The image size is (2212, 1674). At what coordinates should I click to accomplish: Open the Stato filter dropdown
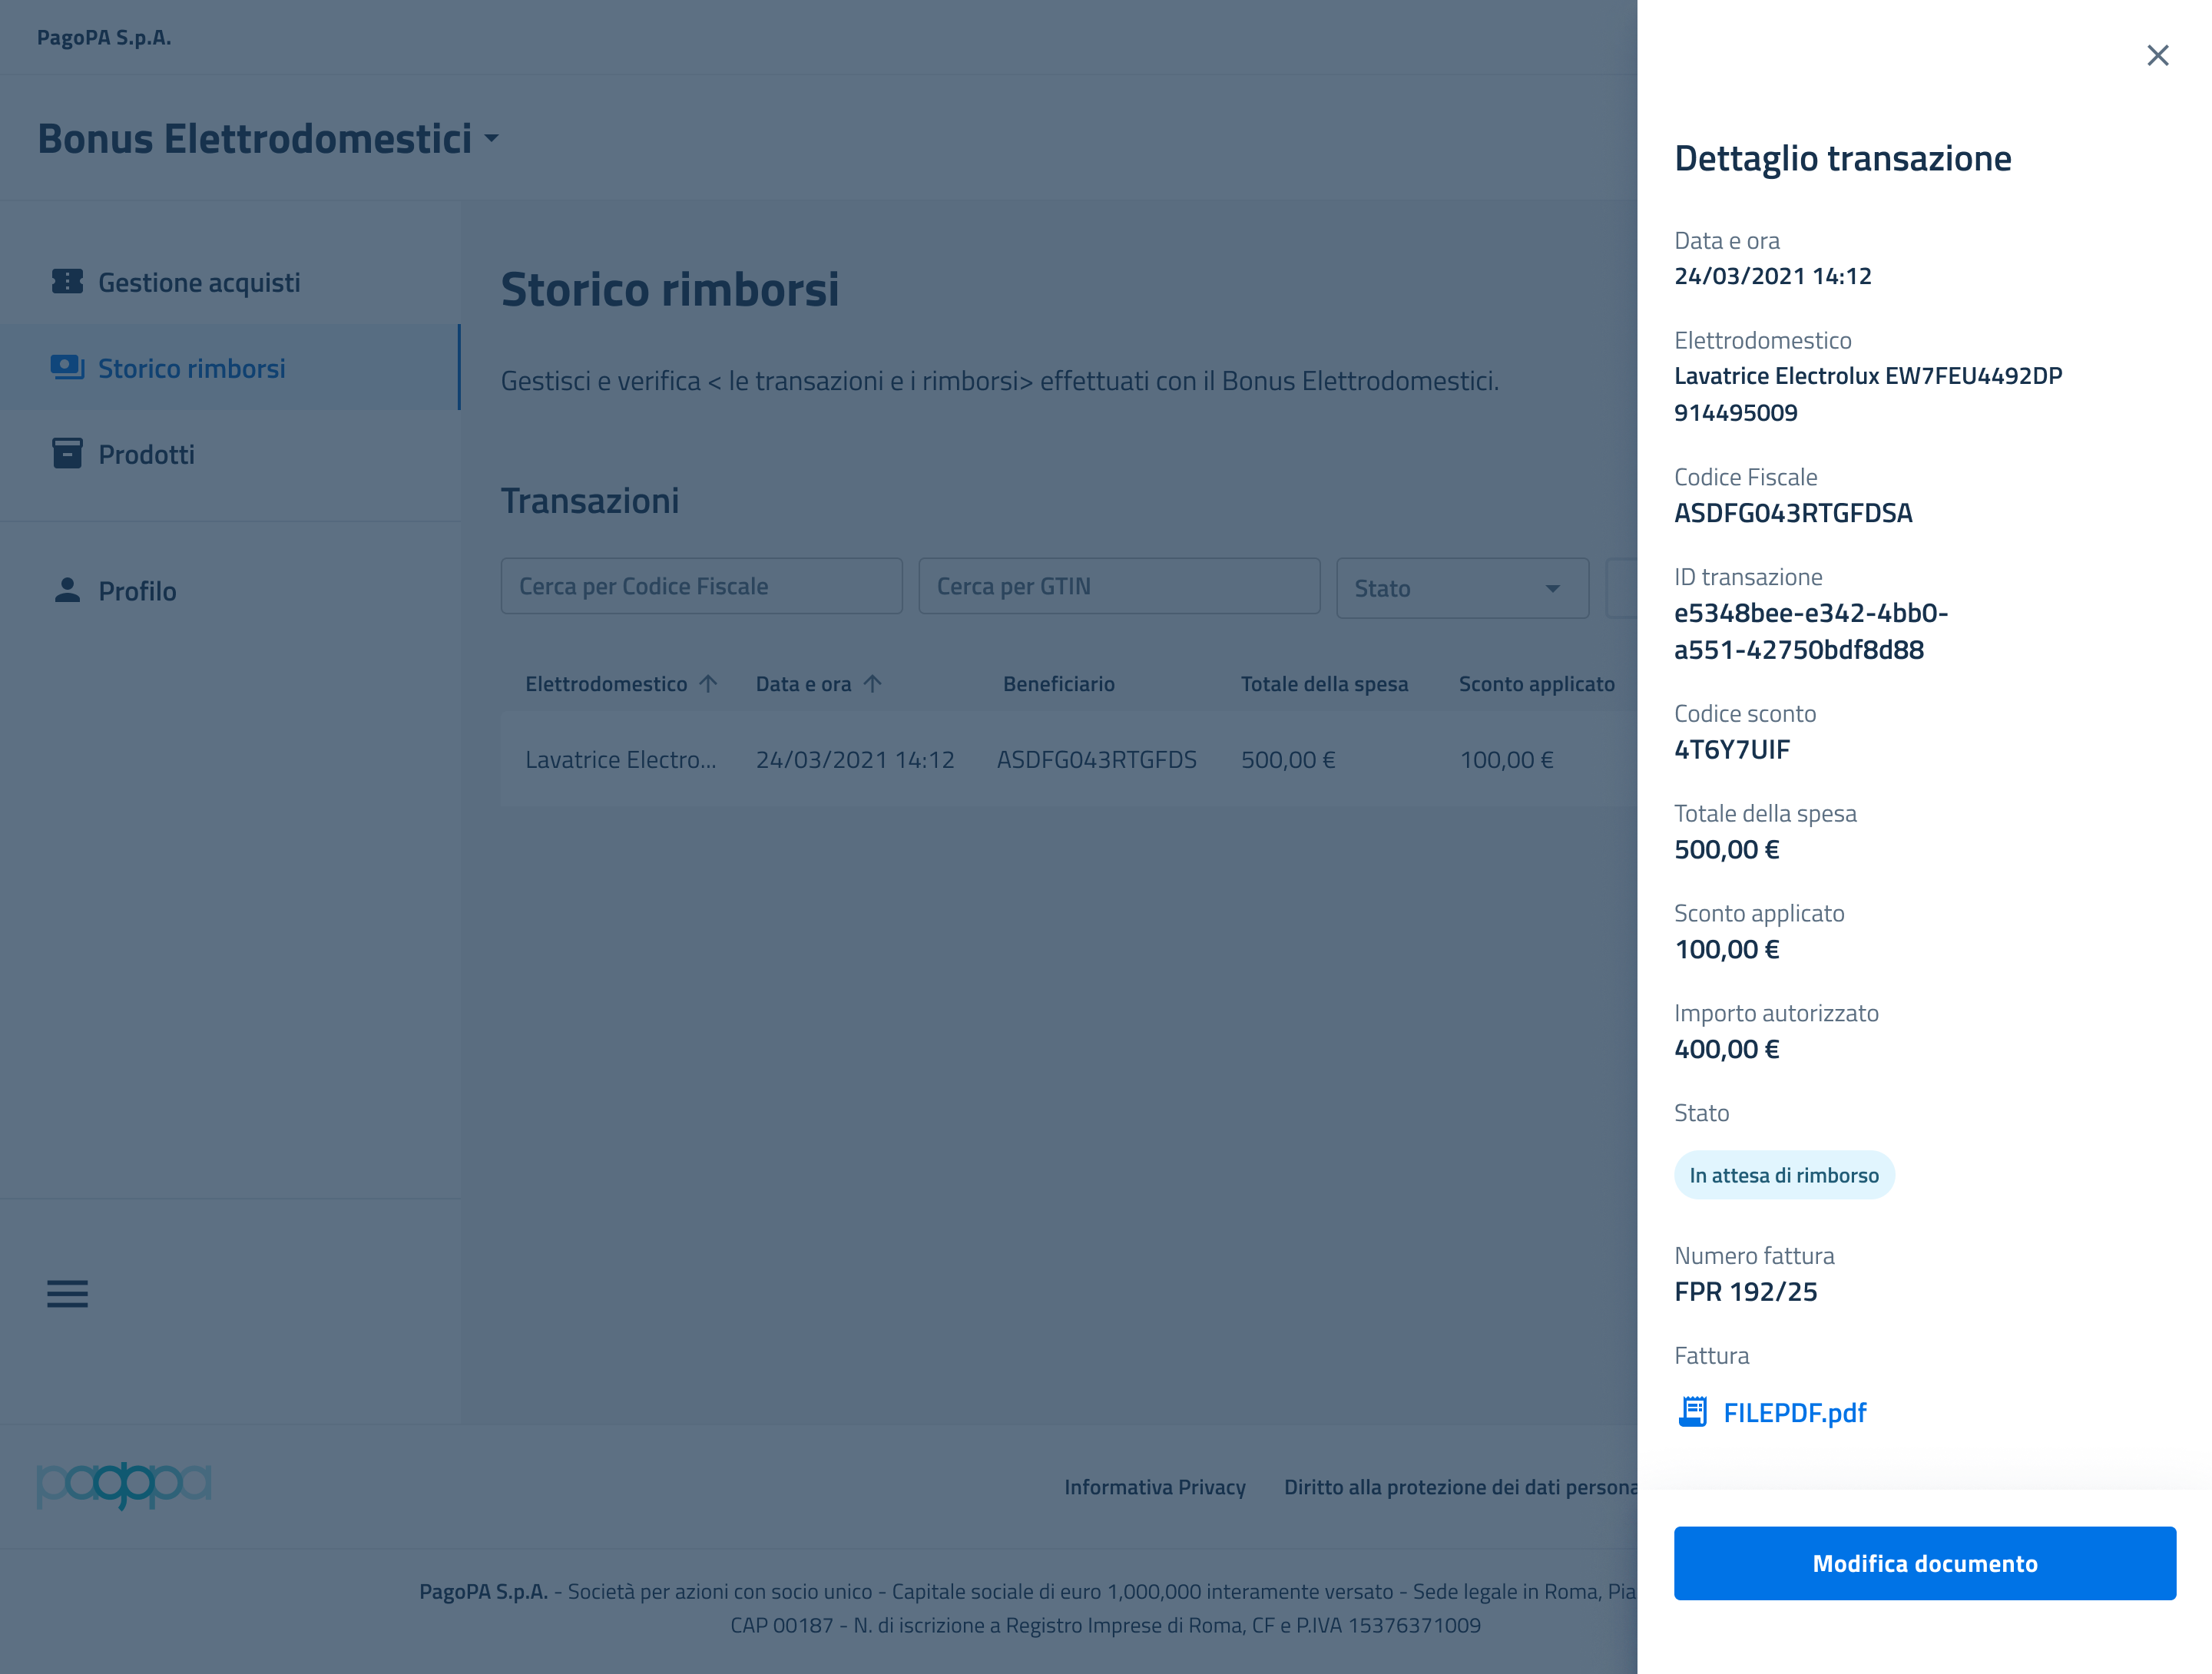[1461, 588]
